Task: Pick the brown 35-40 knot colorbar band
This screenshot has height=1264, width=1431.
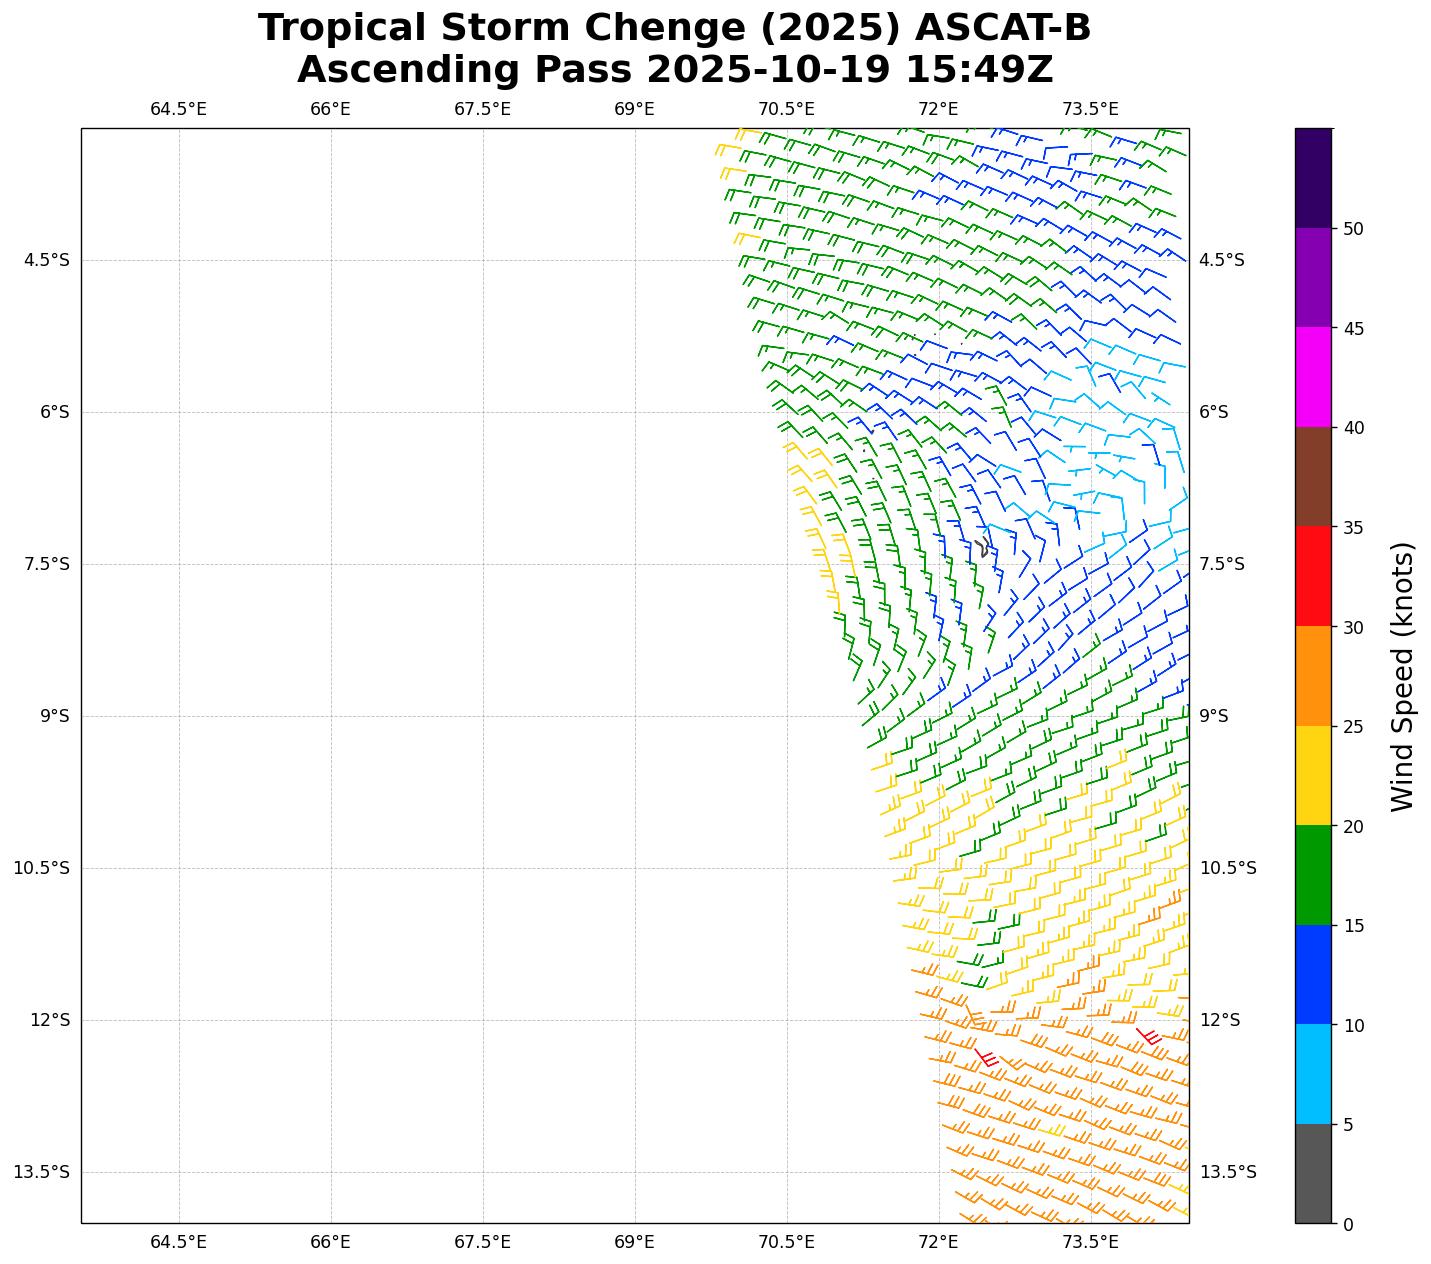Action: pos(1313,477)
